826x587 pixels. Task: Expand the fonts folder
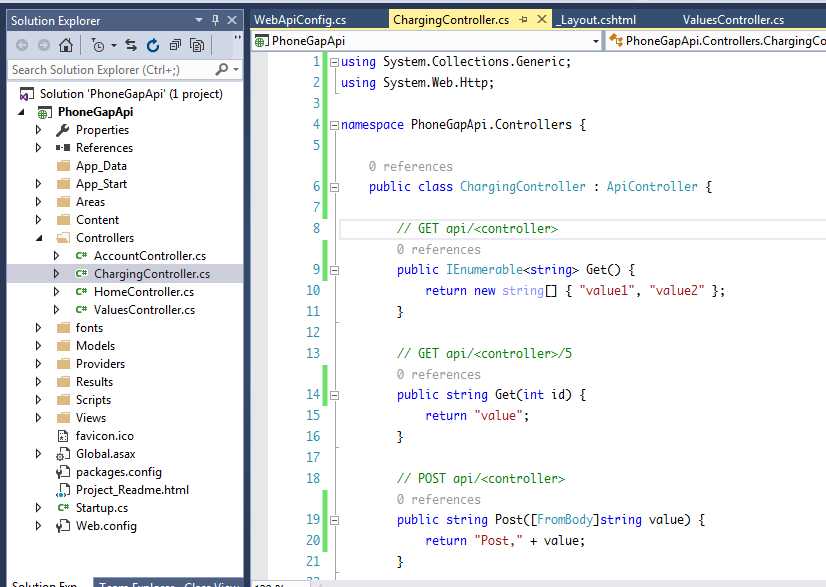(38, 328)
